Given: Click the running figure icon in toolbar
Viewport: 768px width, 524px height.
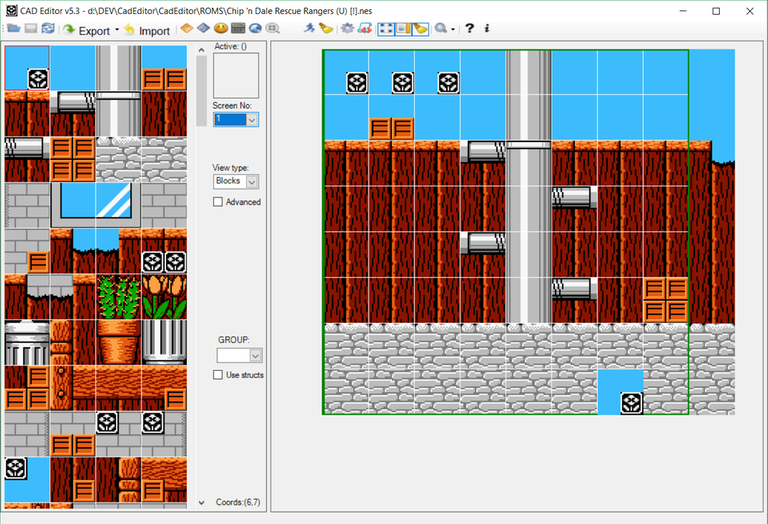Looking at the screenshot, I should (x=309, y=30).
